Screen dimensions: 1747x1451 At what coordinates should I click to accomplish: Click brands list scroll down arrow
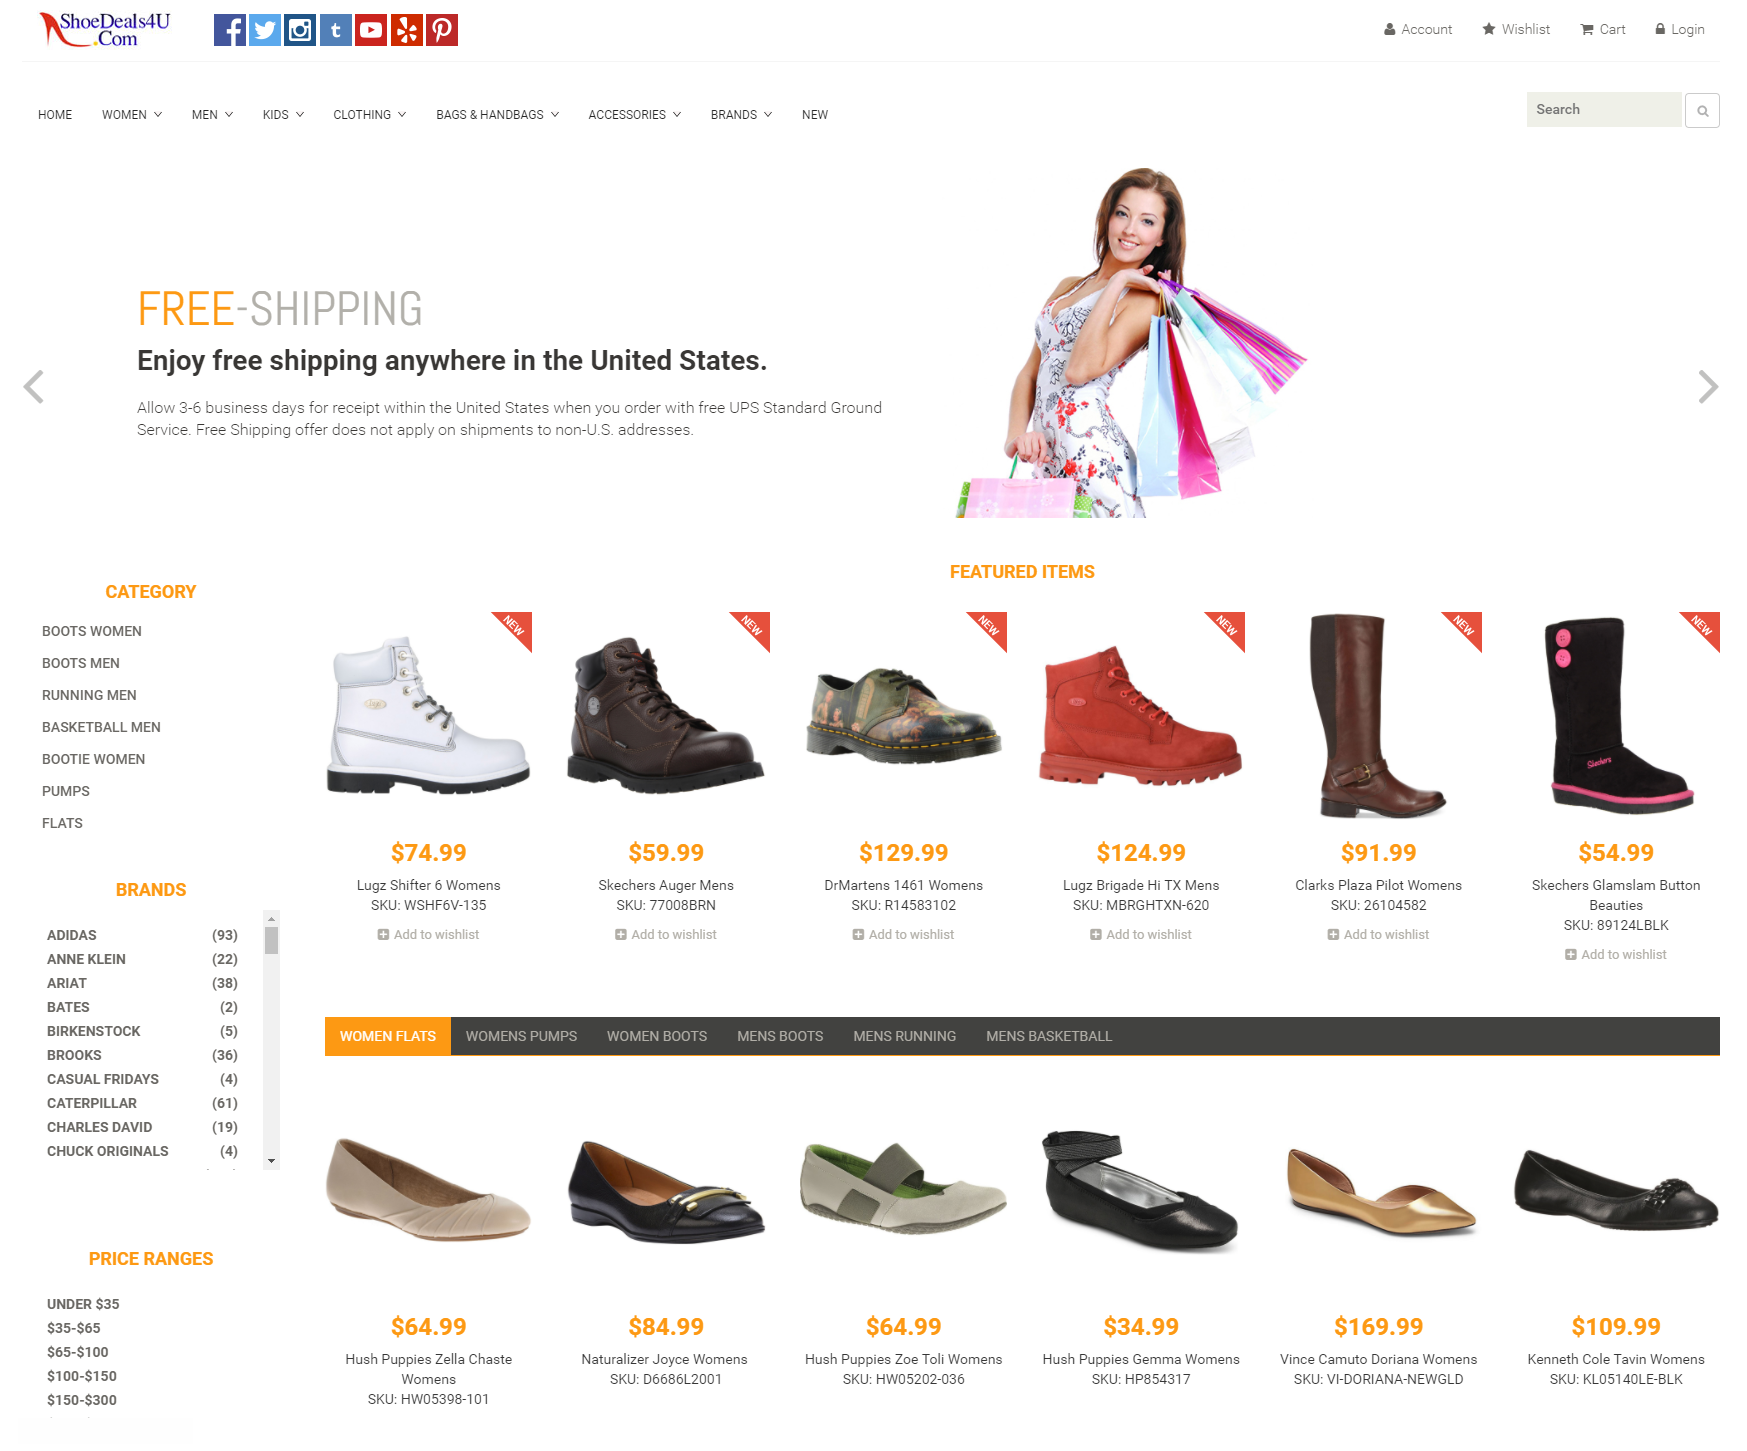tap(271, 1161)
